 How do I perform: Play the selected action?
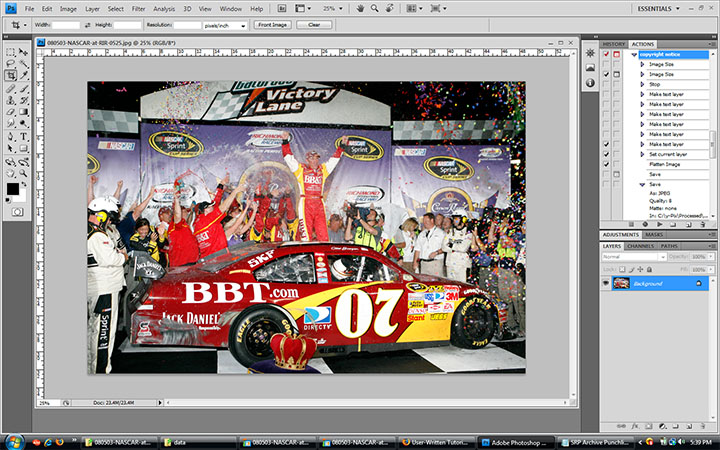point(660,224)
